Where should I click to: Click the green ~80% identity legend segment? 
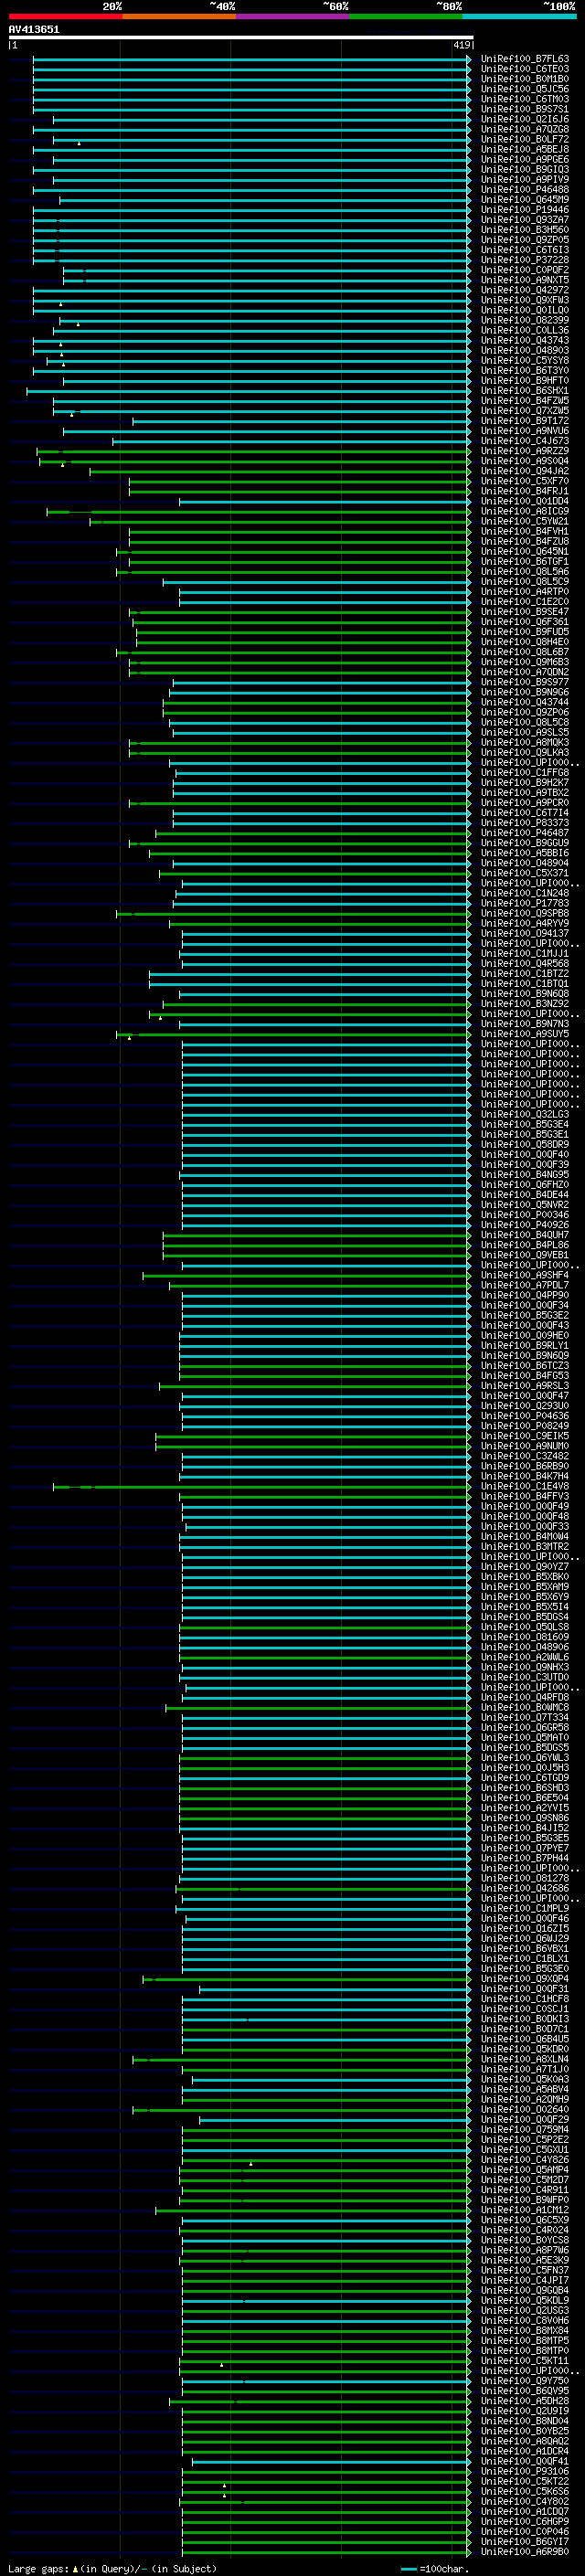pyautogui.click(x=406, y=16)
